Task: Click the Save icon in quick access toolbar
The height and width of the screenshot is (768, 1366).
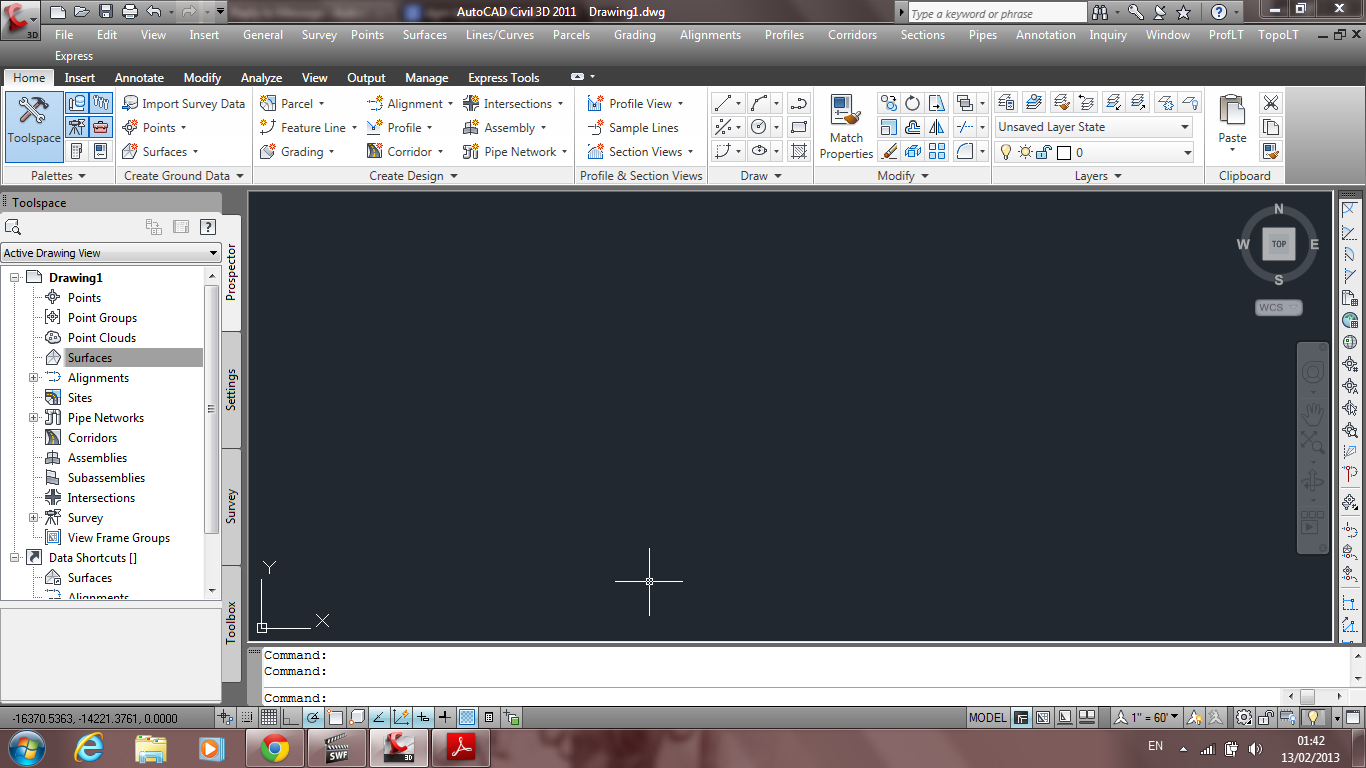Action: point(106,12)
